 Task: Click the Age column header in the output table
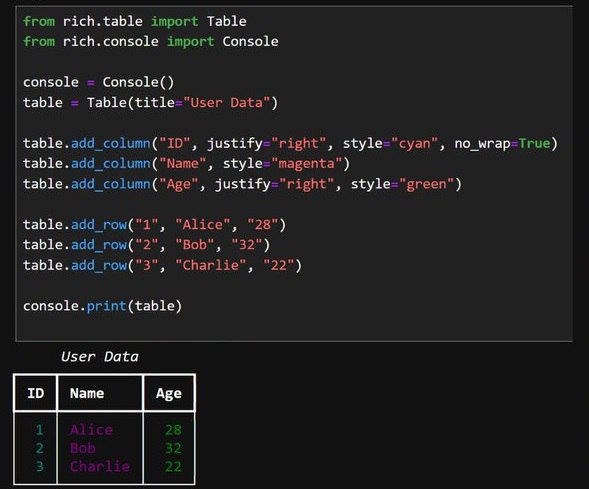click(x=169, y=394)
